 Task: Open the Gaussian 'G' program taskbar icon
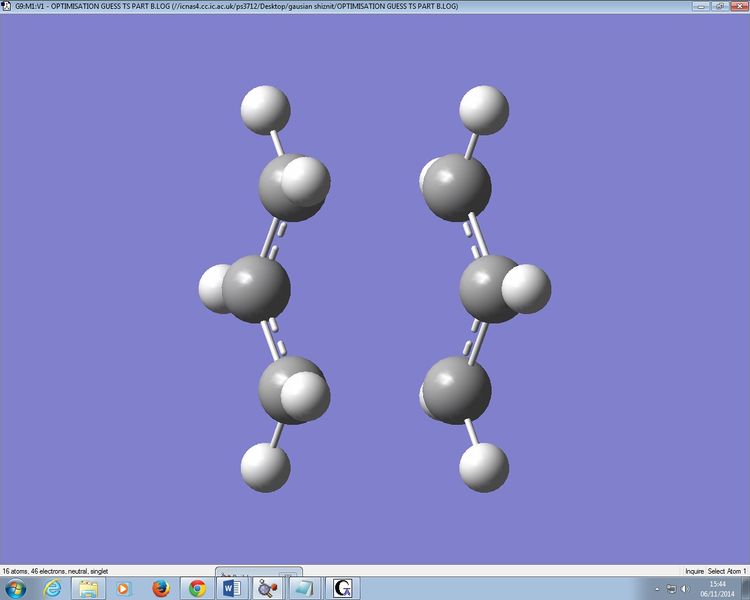[x=343, y=588]
